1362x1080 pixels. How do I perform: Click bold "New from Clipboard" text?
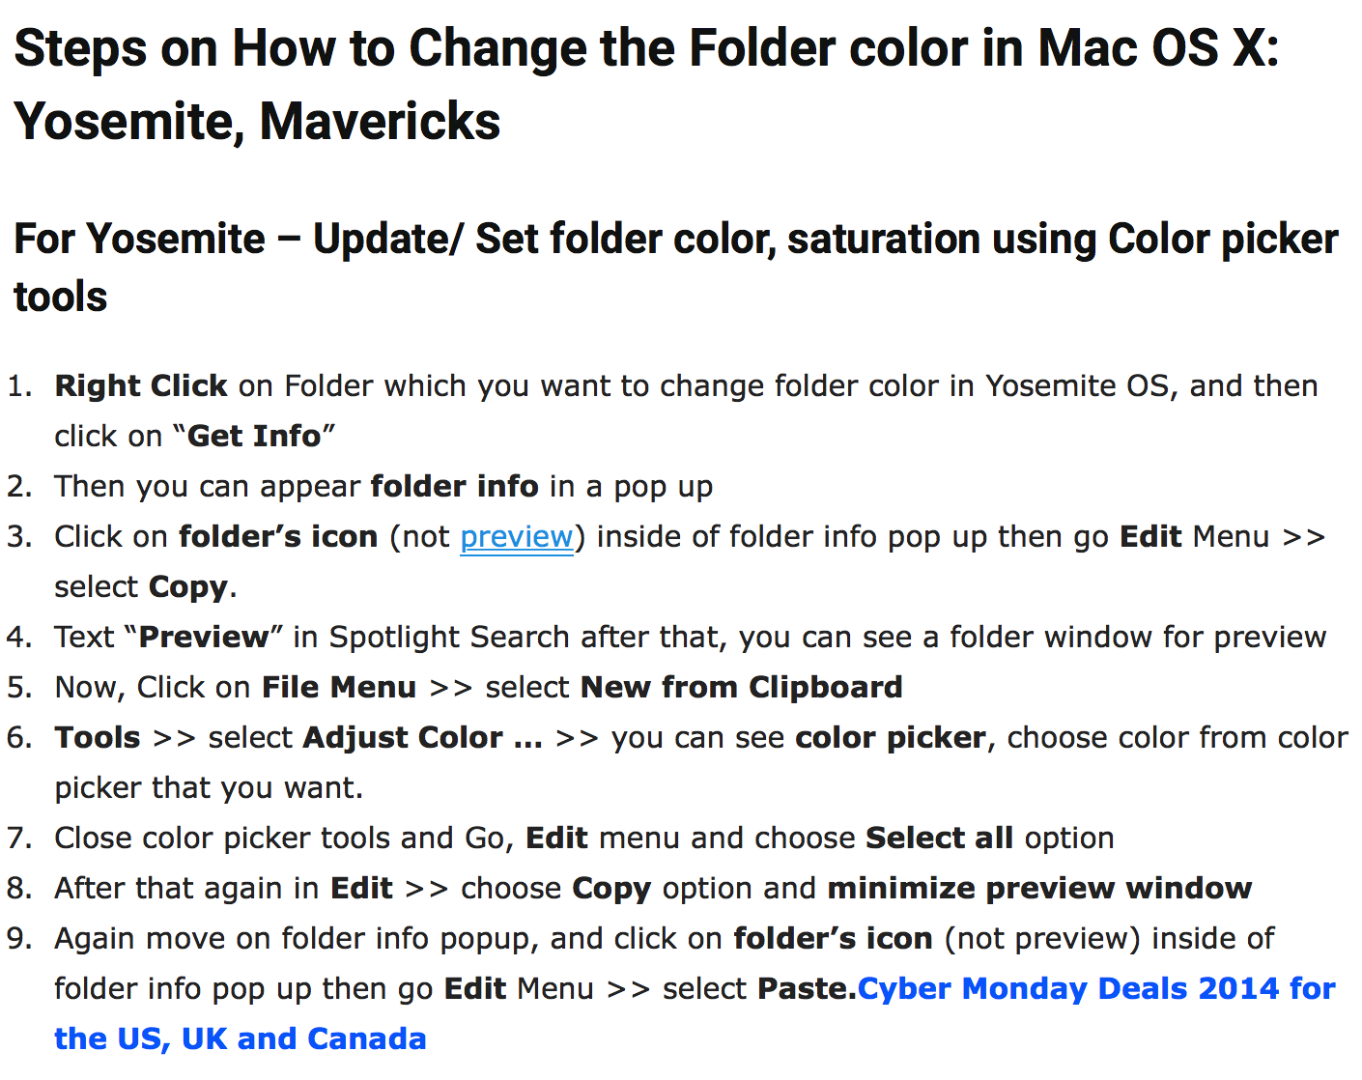coord(741,688)
